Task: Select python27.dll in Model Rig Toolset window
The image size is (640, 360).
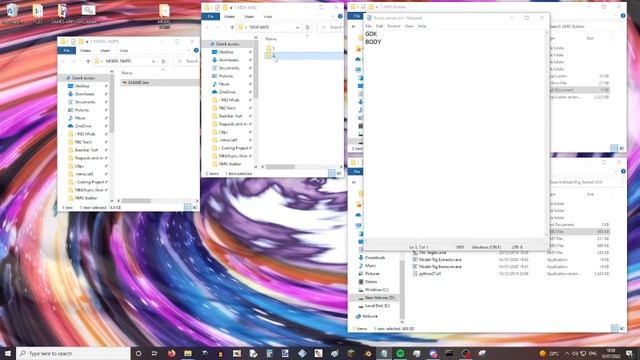Action: (x=429, y=274)
